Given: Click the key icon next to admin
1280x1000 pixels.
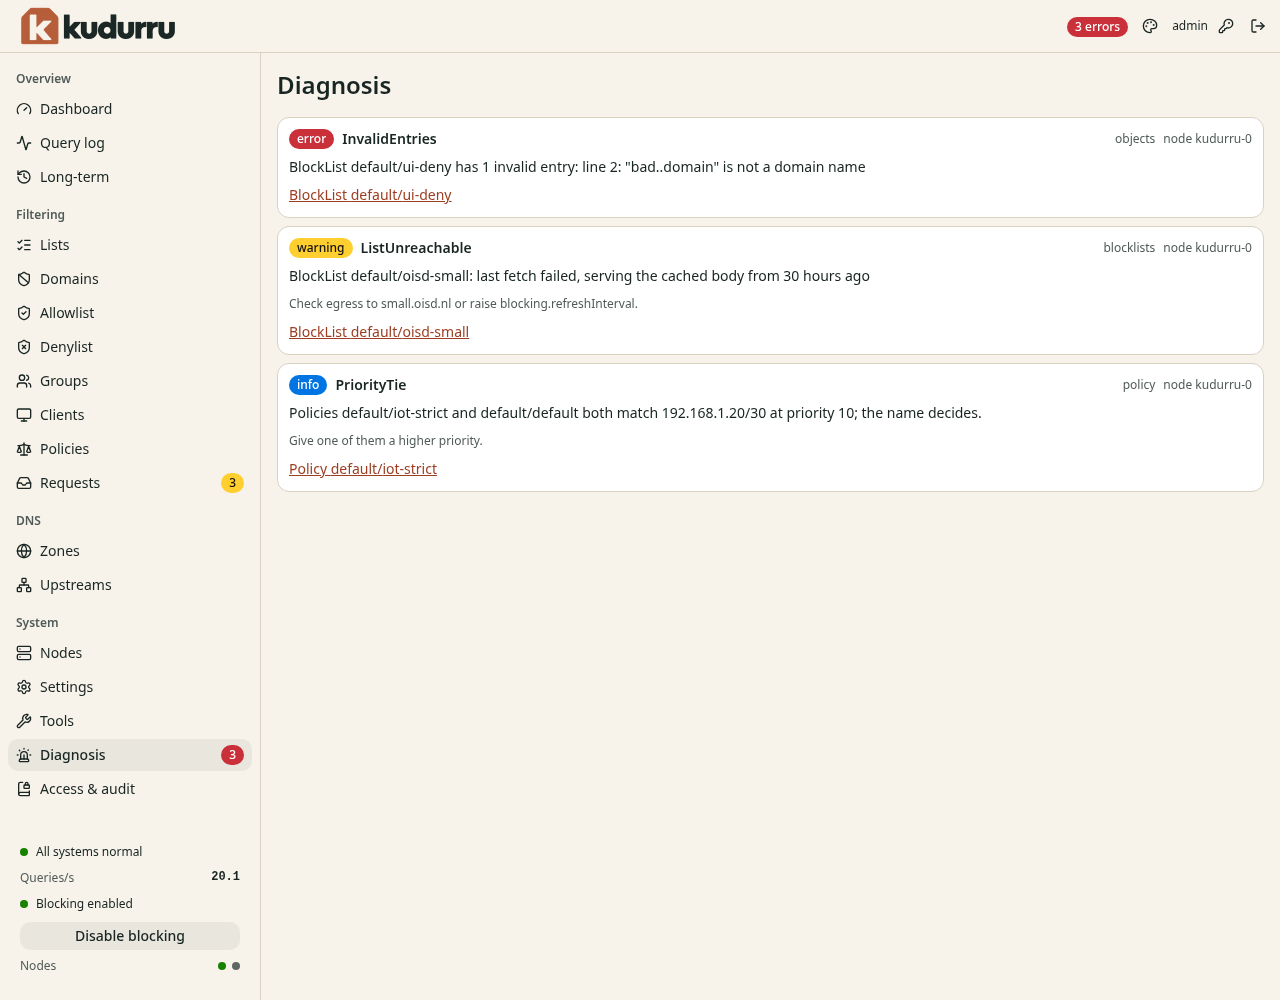Looking at the screenshot, I should click(x=1226, y=26).
